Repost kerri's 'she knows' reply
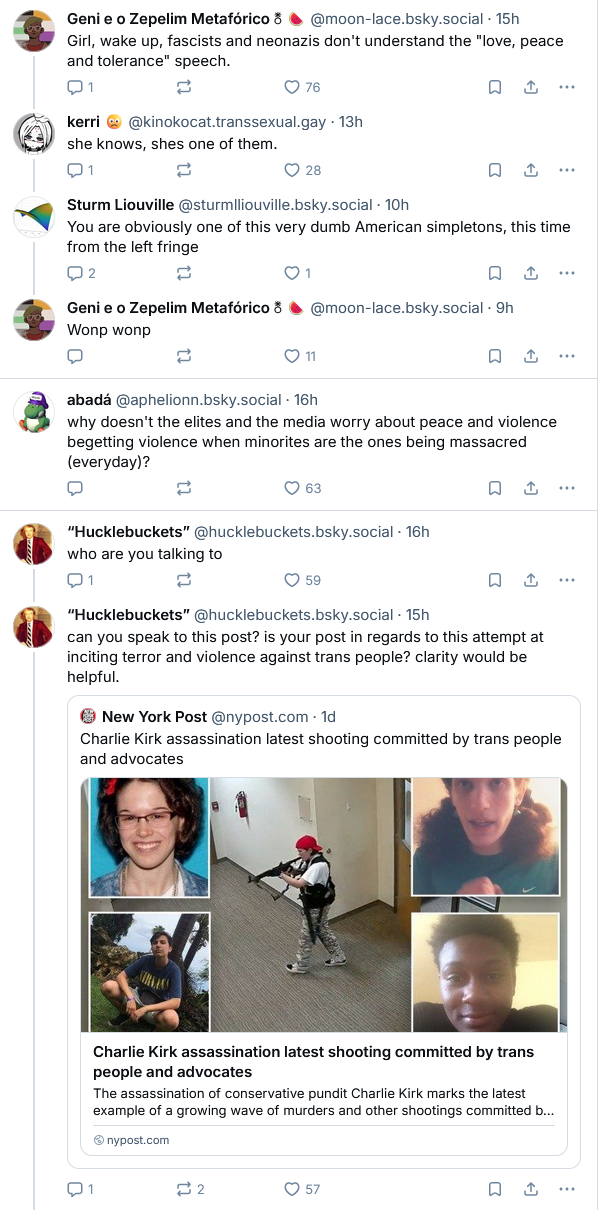This screenshot has width=603, height=1210. pos(184,170)
